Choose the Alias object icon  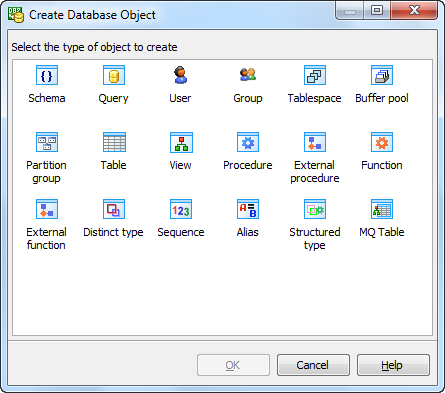tap(248, 209)
